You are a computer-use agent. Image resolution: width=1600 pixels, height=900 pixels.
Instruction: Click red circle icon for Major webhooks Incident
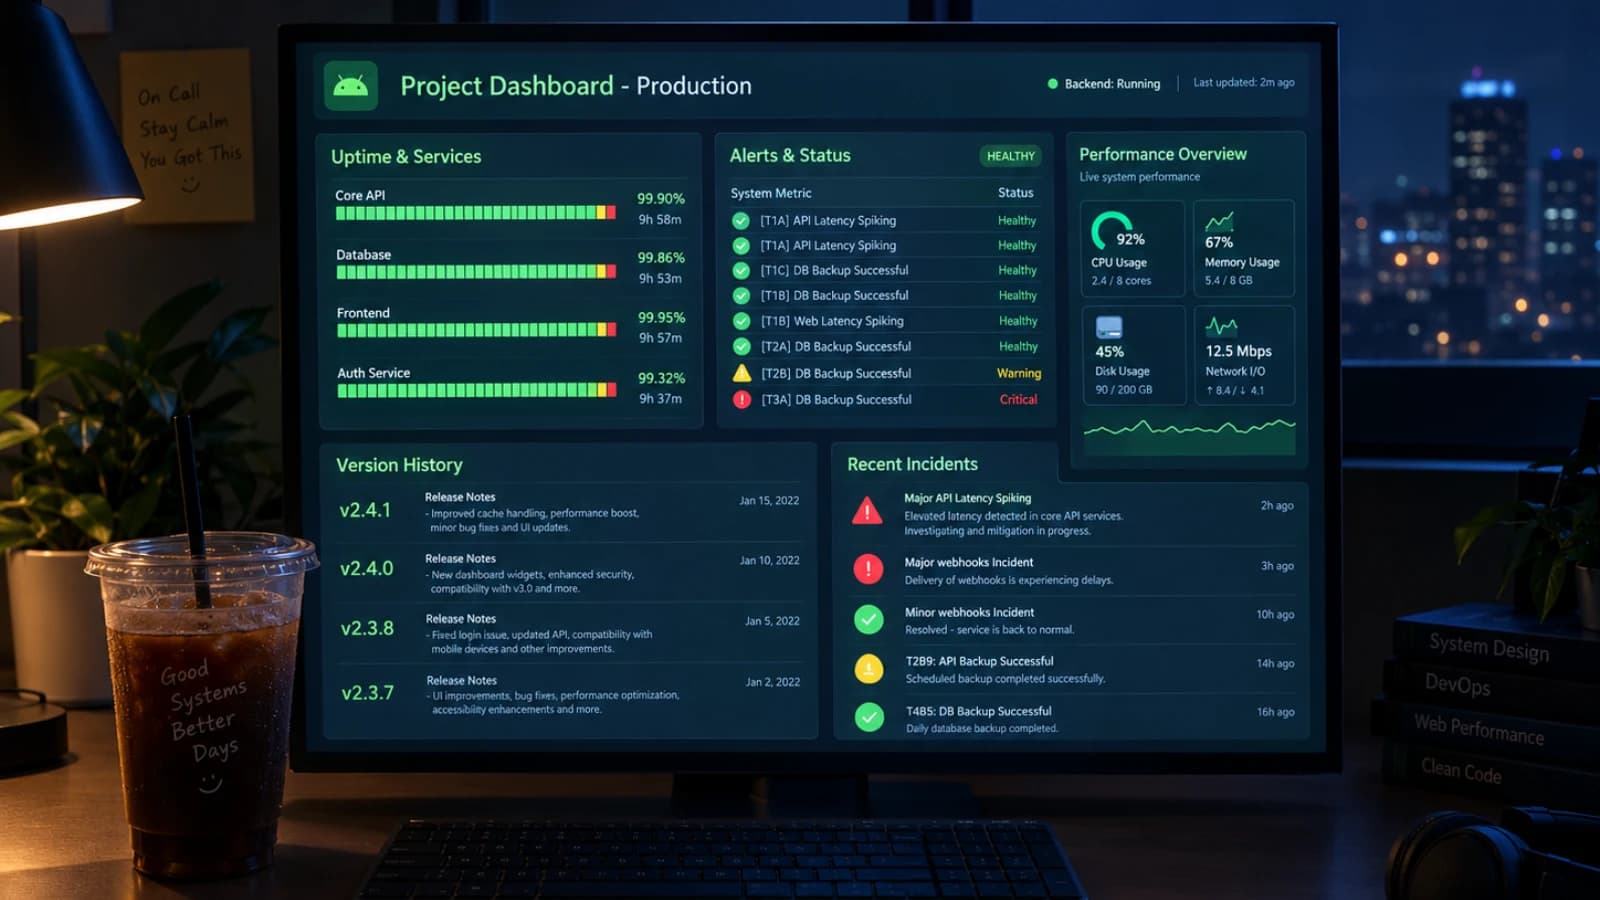pyautogui.click(x=868, y=569)
